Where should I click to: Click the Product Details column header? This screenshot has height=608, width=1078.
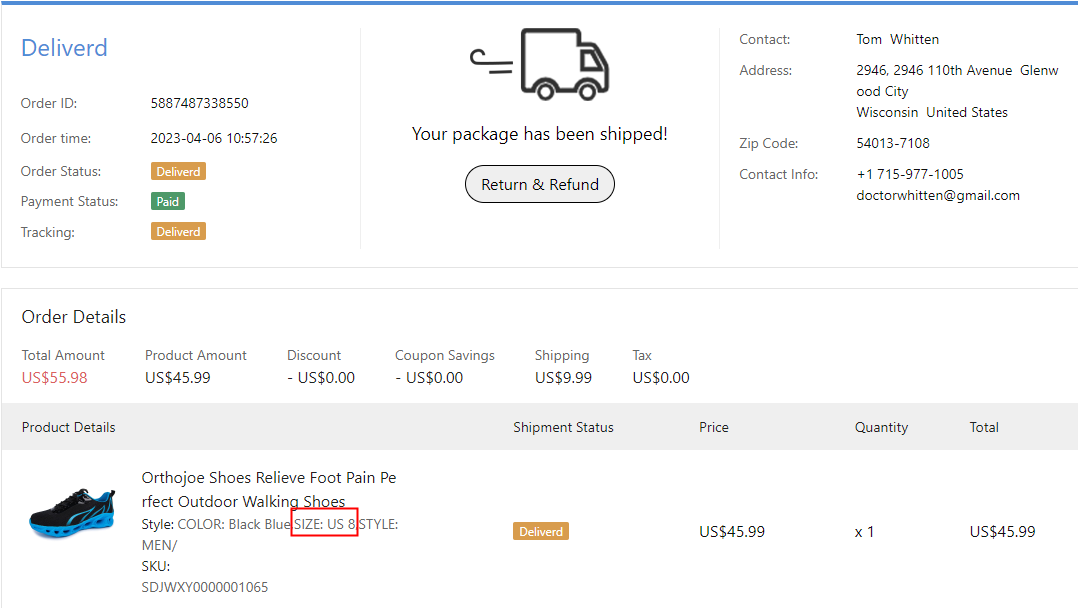69,427
